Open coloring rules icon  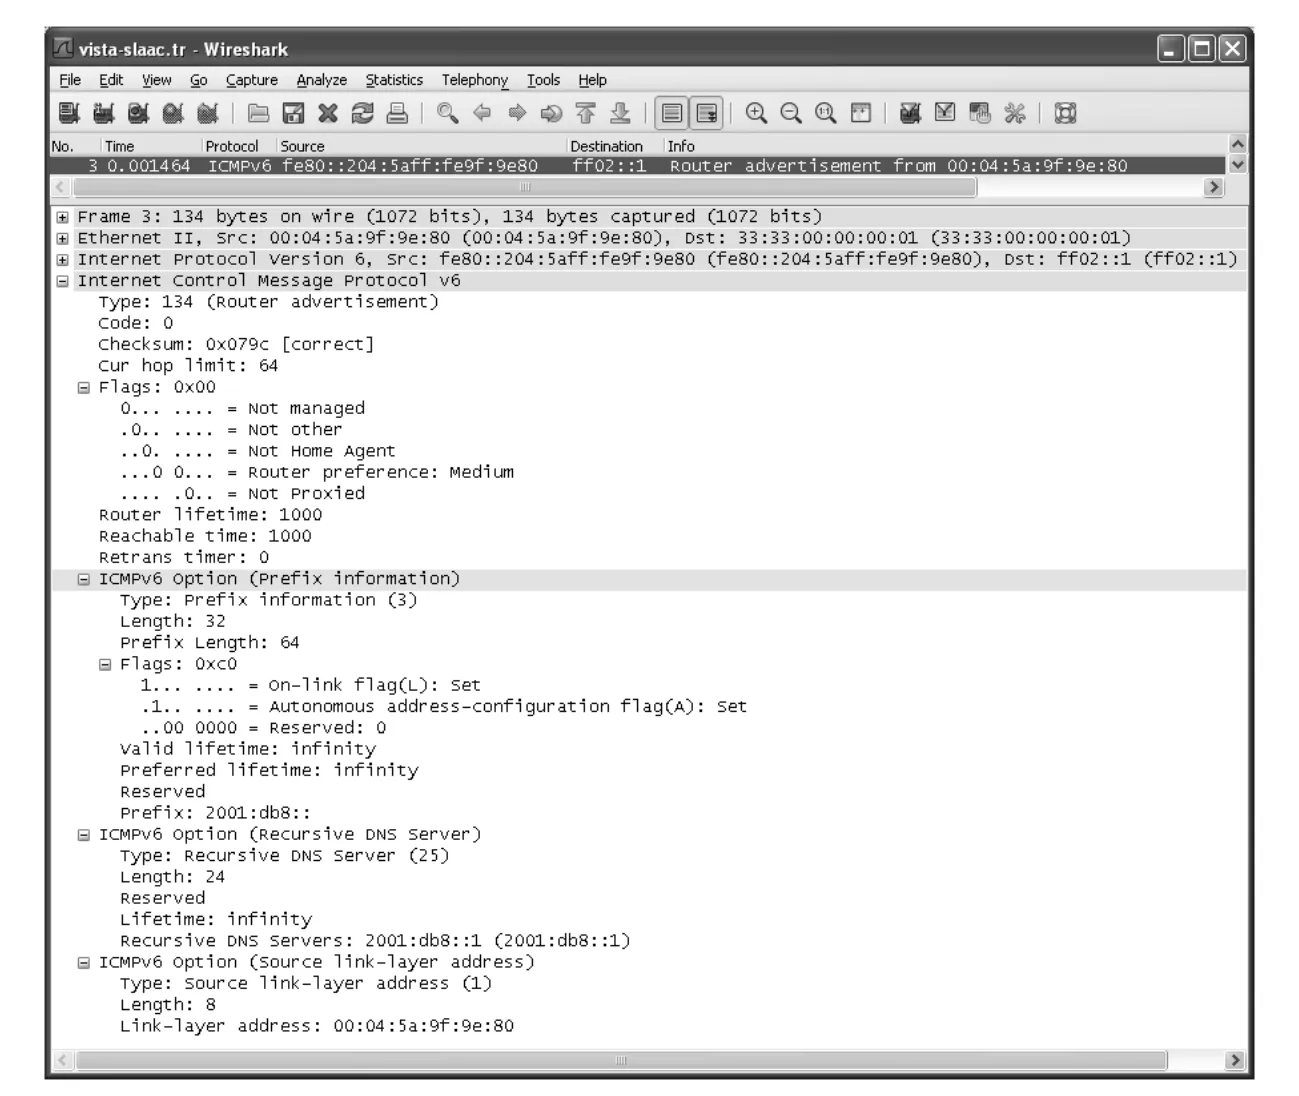tap(980, 114)
